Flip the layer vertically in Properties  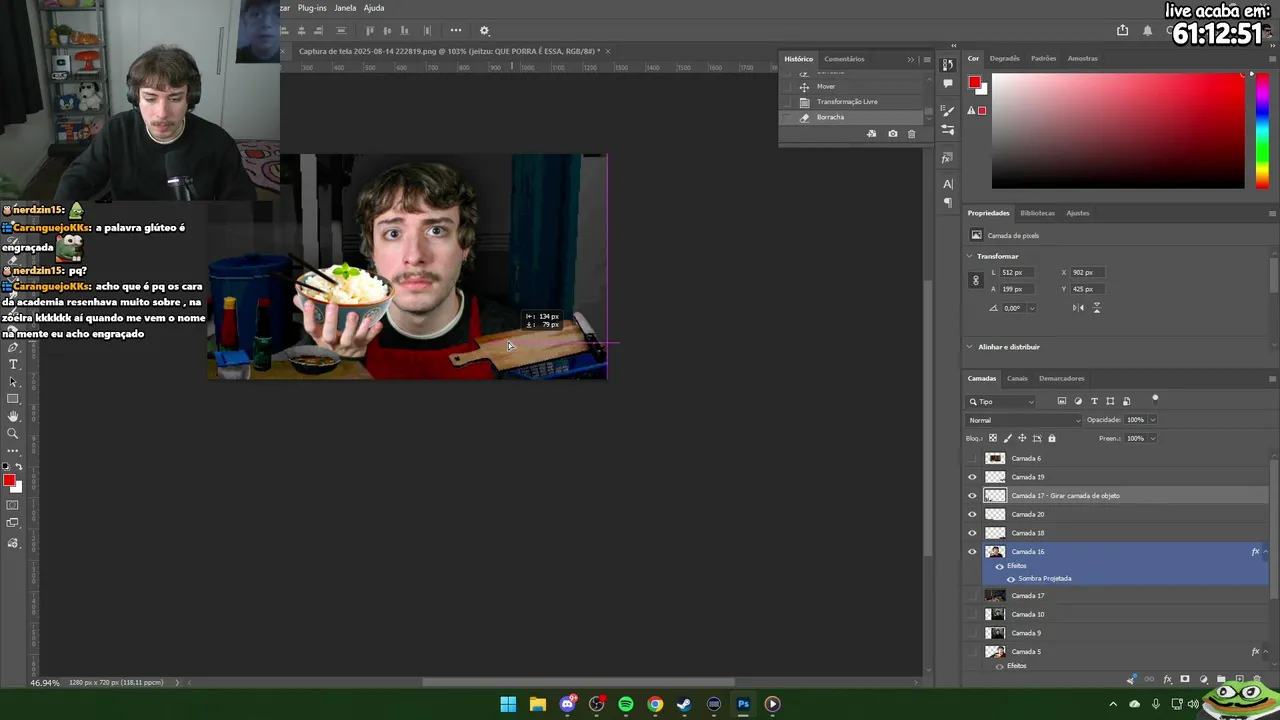[1097, 308]
